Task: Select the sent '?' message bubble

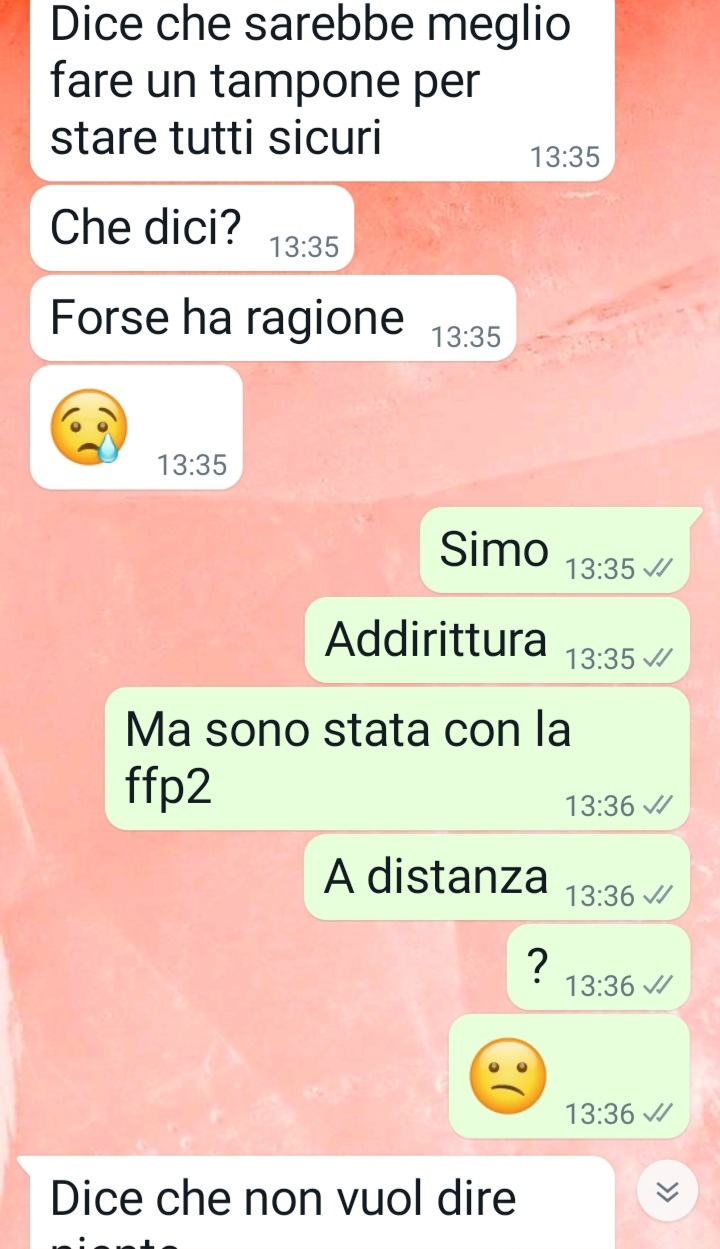Action: point(598,967)
